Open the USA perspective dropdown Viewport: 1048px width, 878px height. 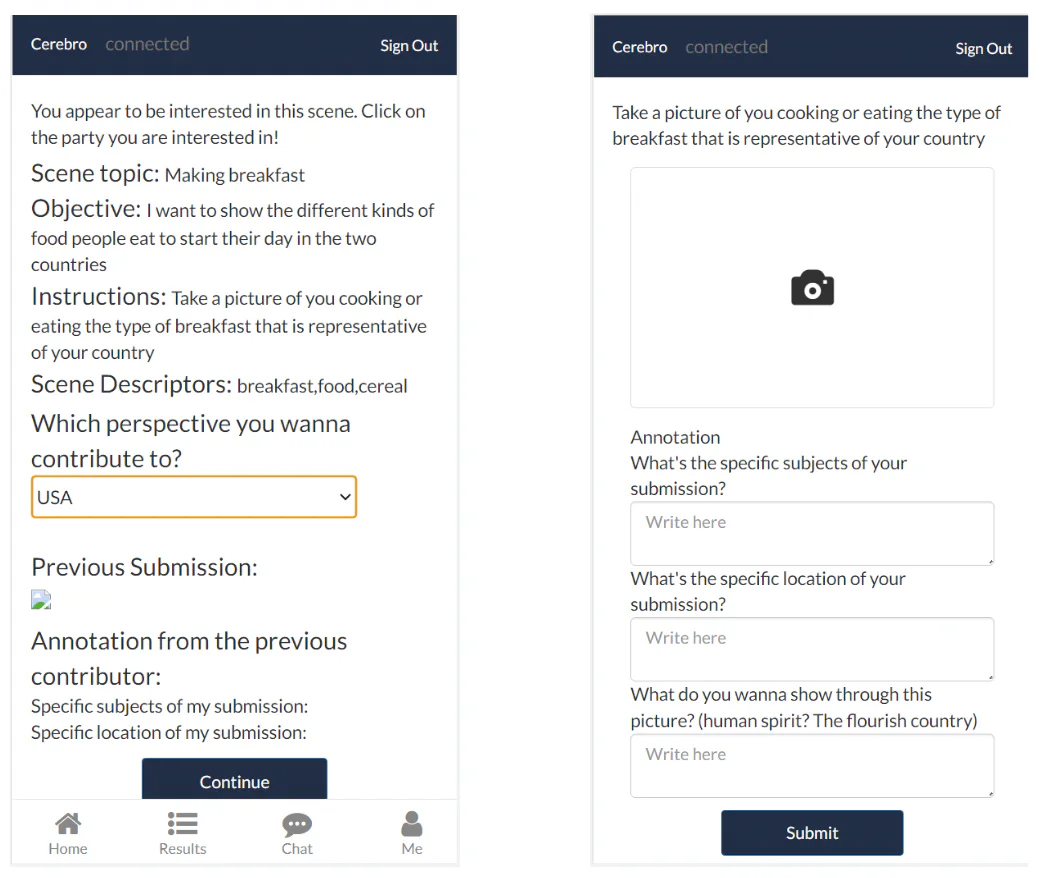[194, 497]
